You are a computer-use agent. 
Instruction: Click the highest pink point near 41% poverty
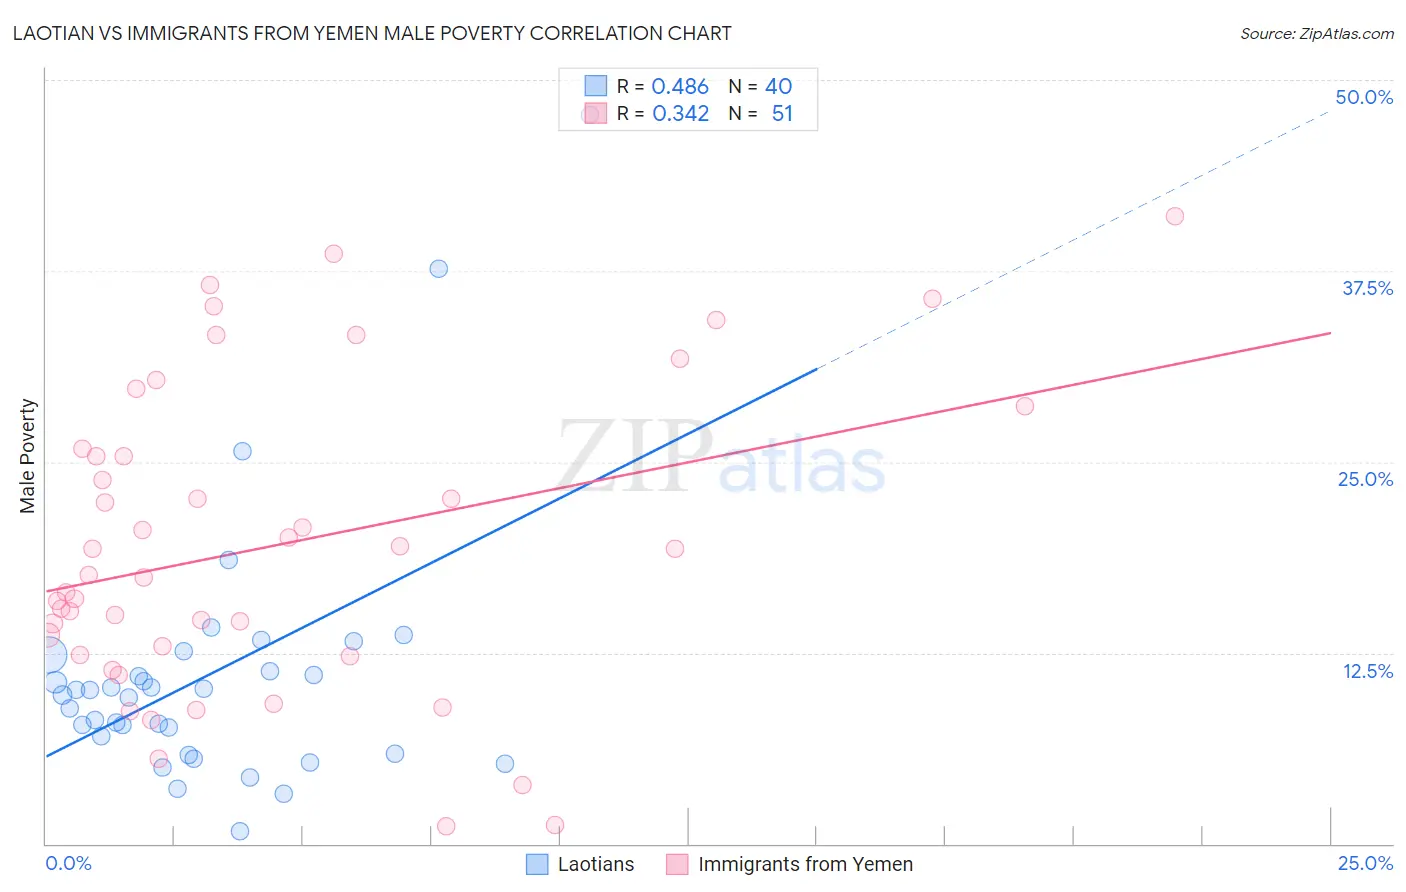point(1175,216)
